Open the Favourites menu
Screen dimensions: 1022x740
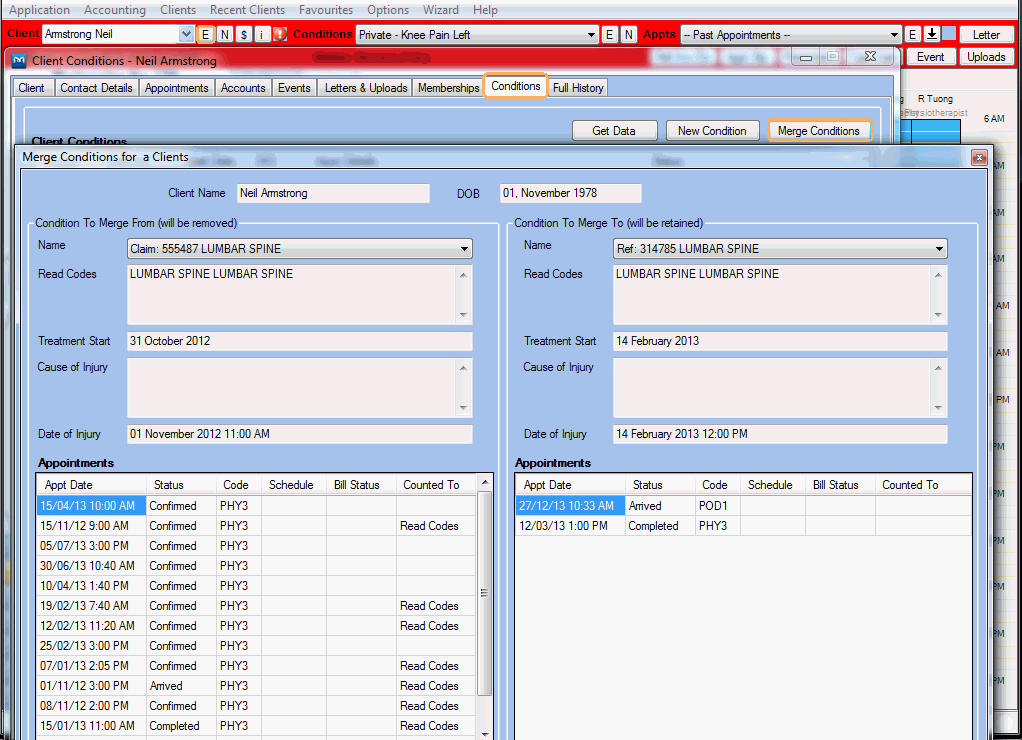tap(326, 10)
